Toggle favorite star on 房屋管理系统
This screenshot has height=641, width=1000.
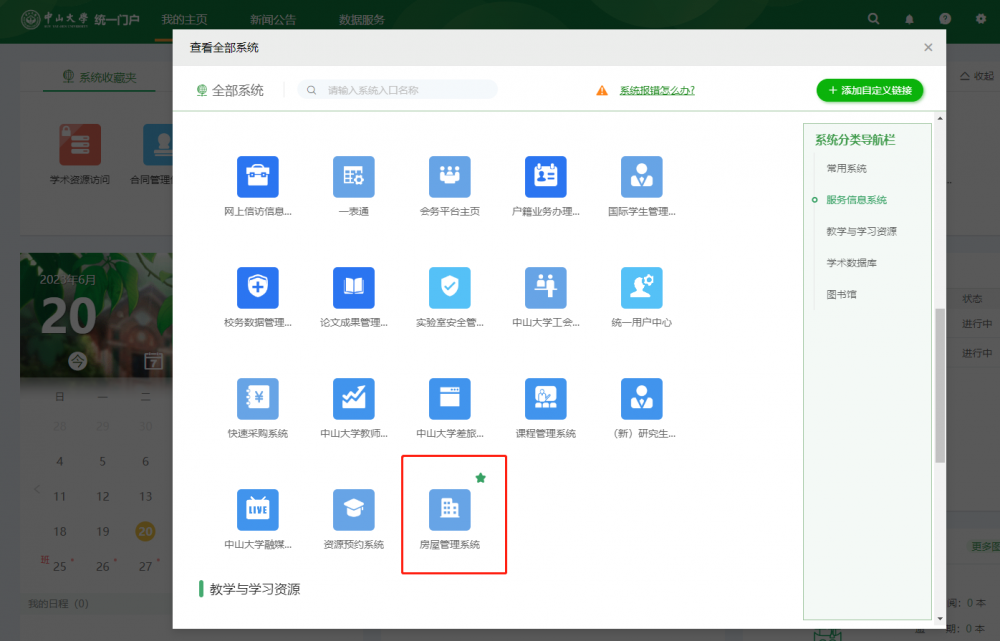click(x=481, y=478)
